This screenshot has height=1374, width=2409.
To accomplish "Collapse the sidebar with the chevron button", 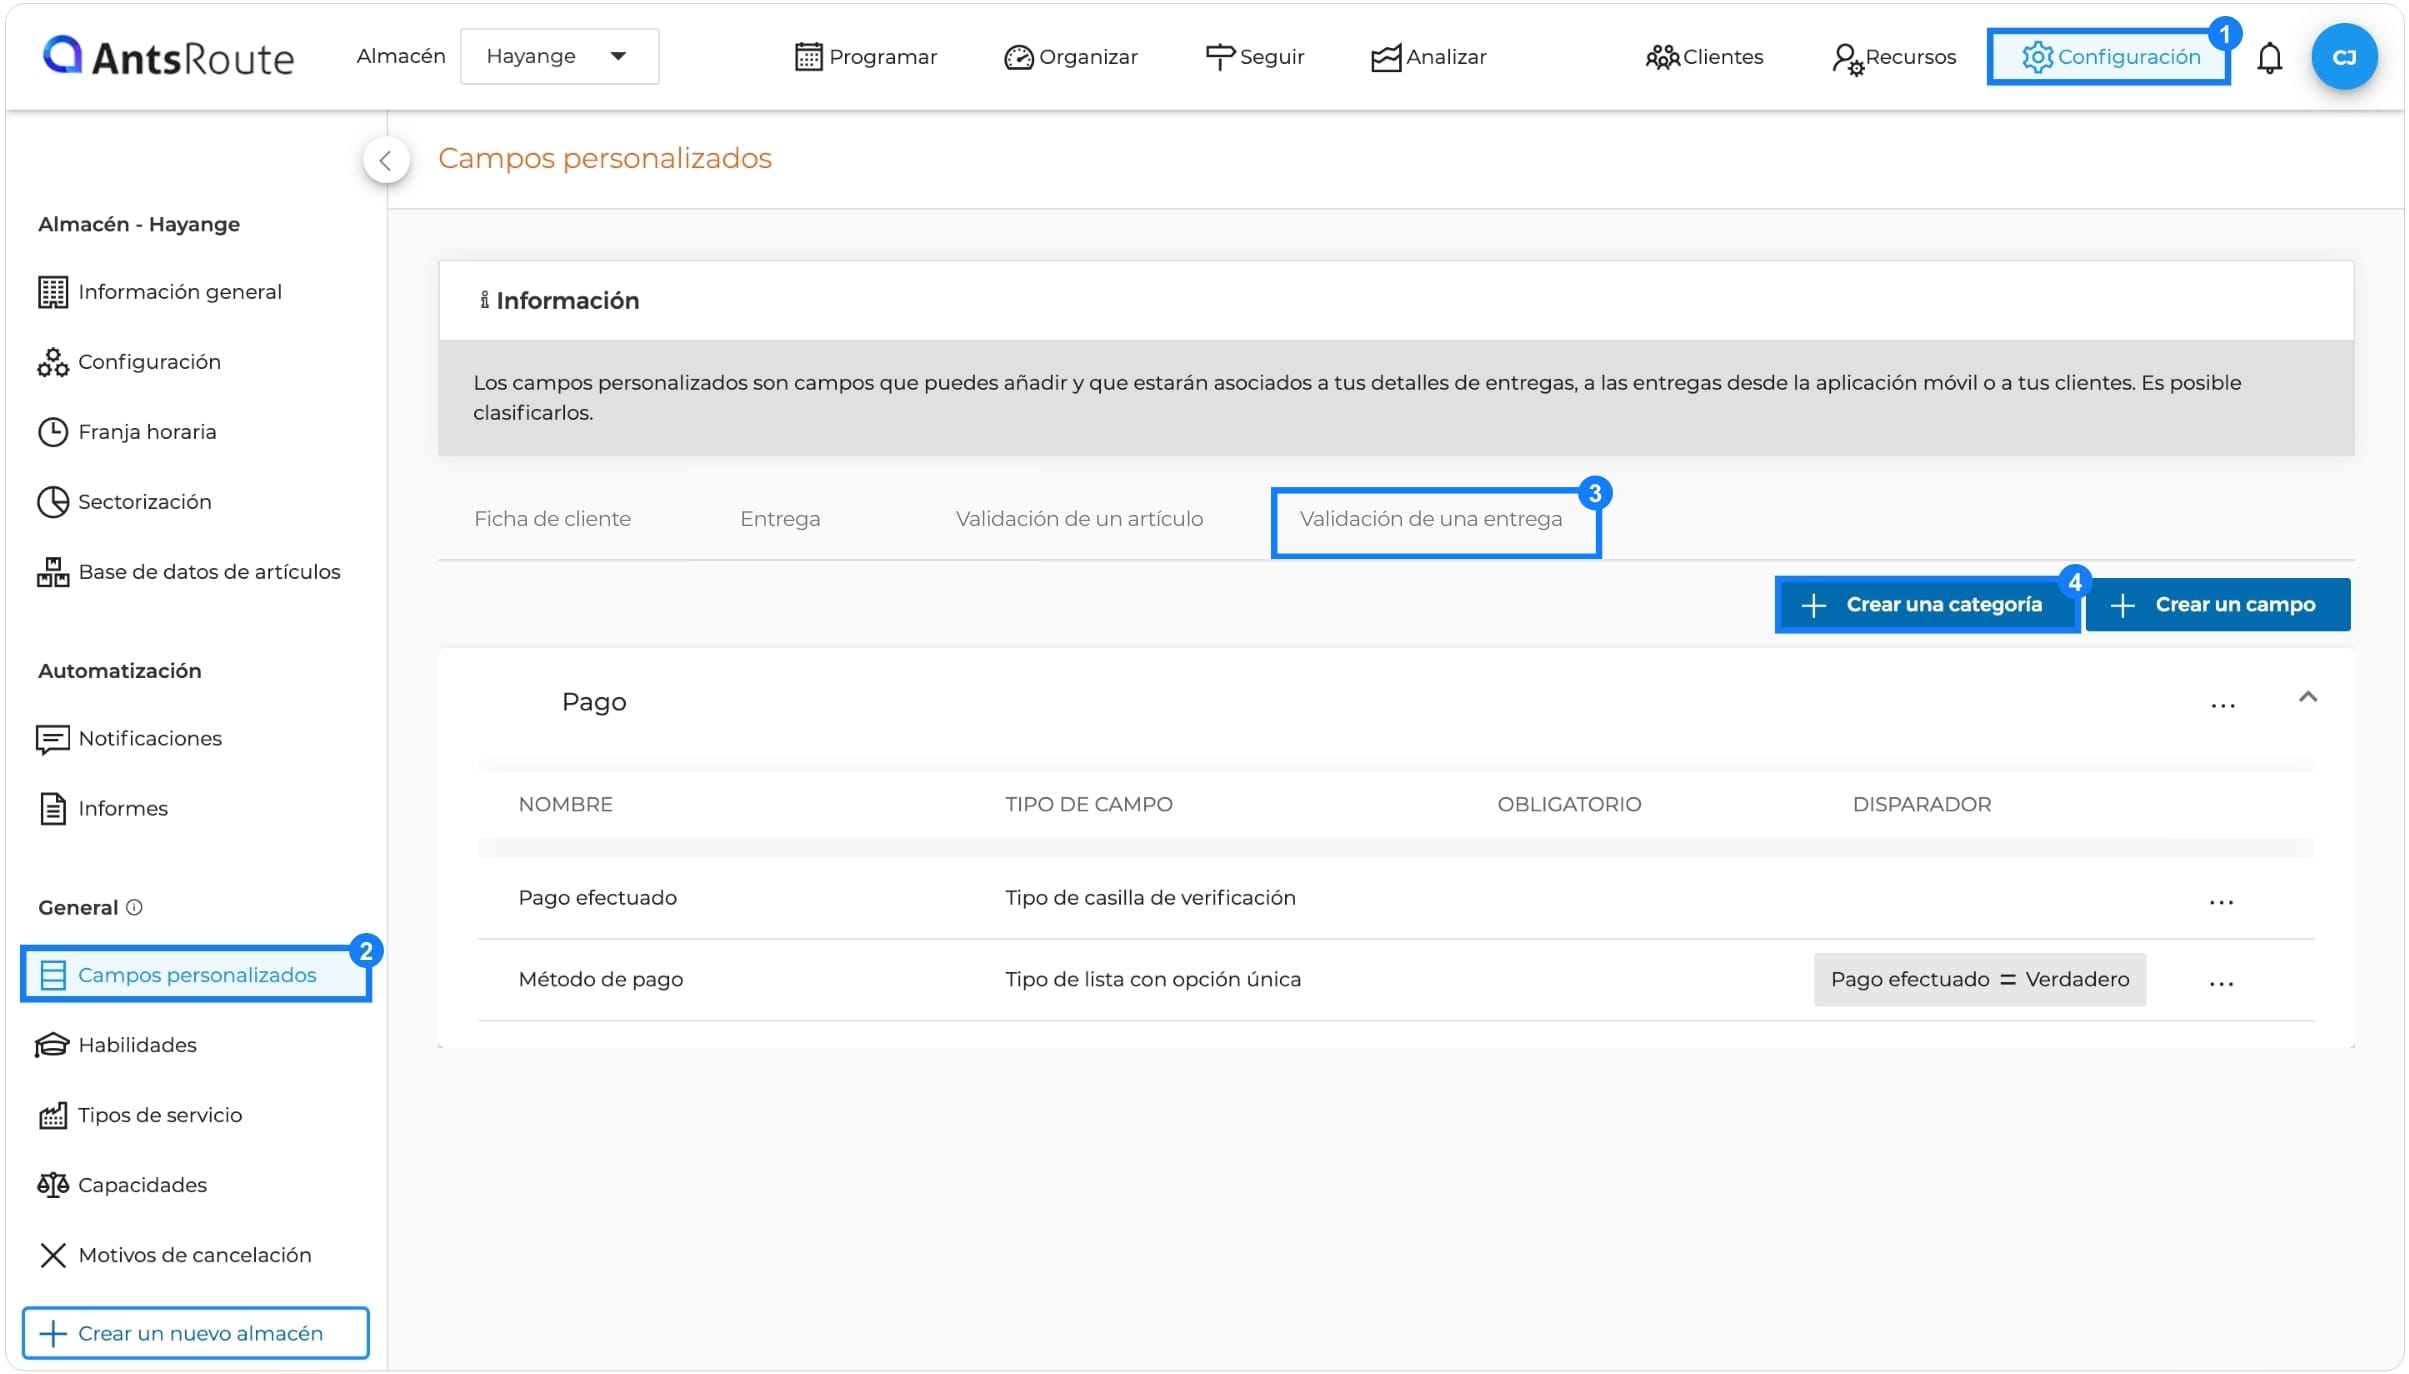I will pos(386,160).
